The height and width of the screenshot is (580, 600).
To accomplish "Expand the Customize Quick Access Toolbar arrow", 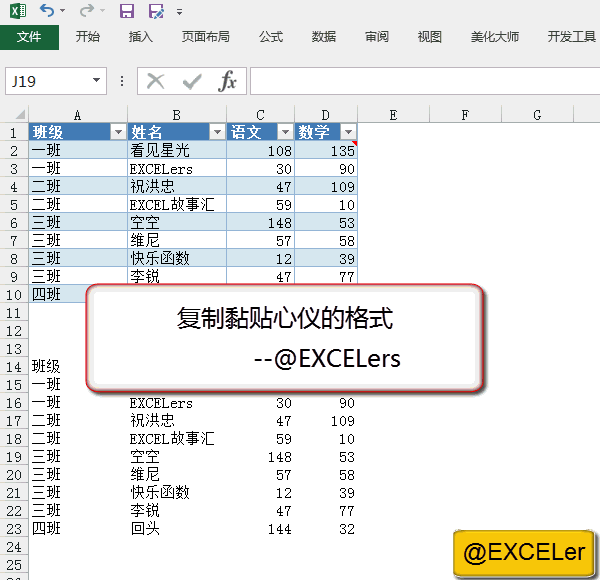I will pos(179,13).
